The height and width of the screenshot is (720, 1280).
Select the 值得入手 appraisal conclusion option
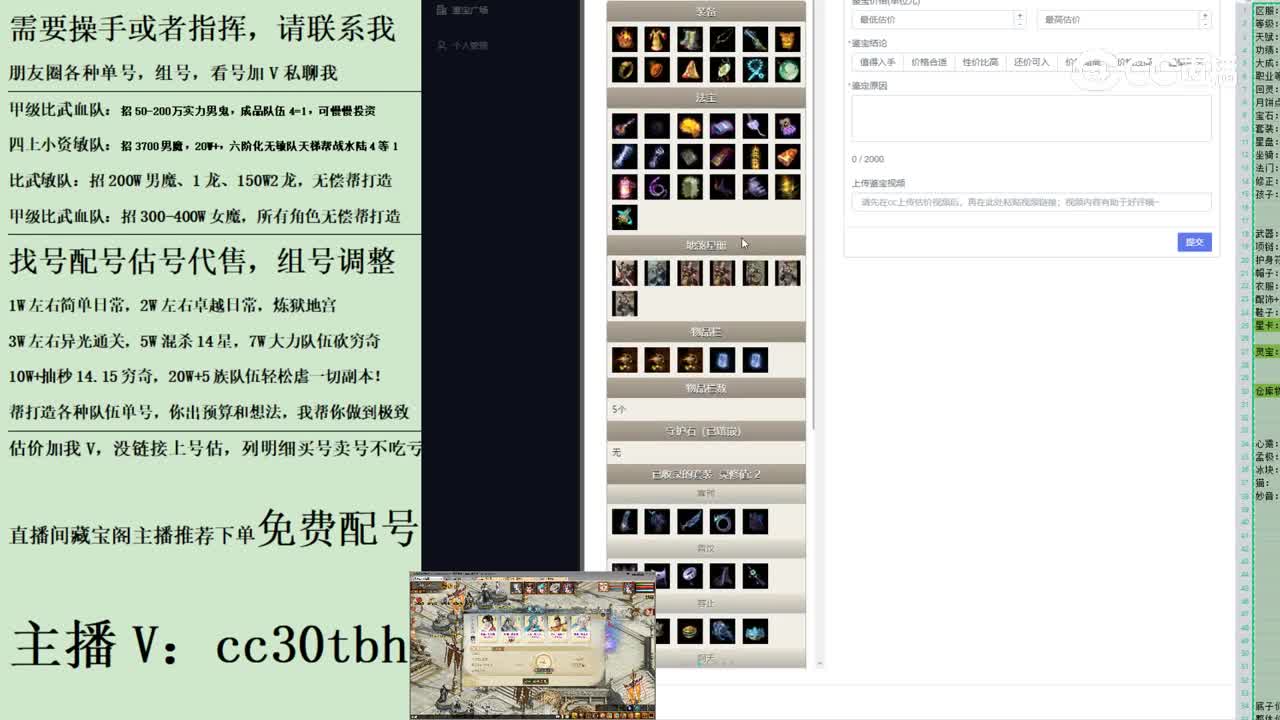point(877,62)
